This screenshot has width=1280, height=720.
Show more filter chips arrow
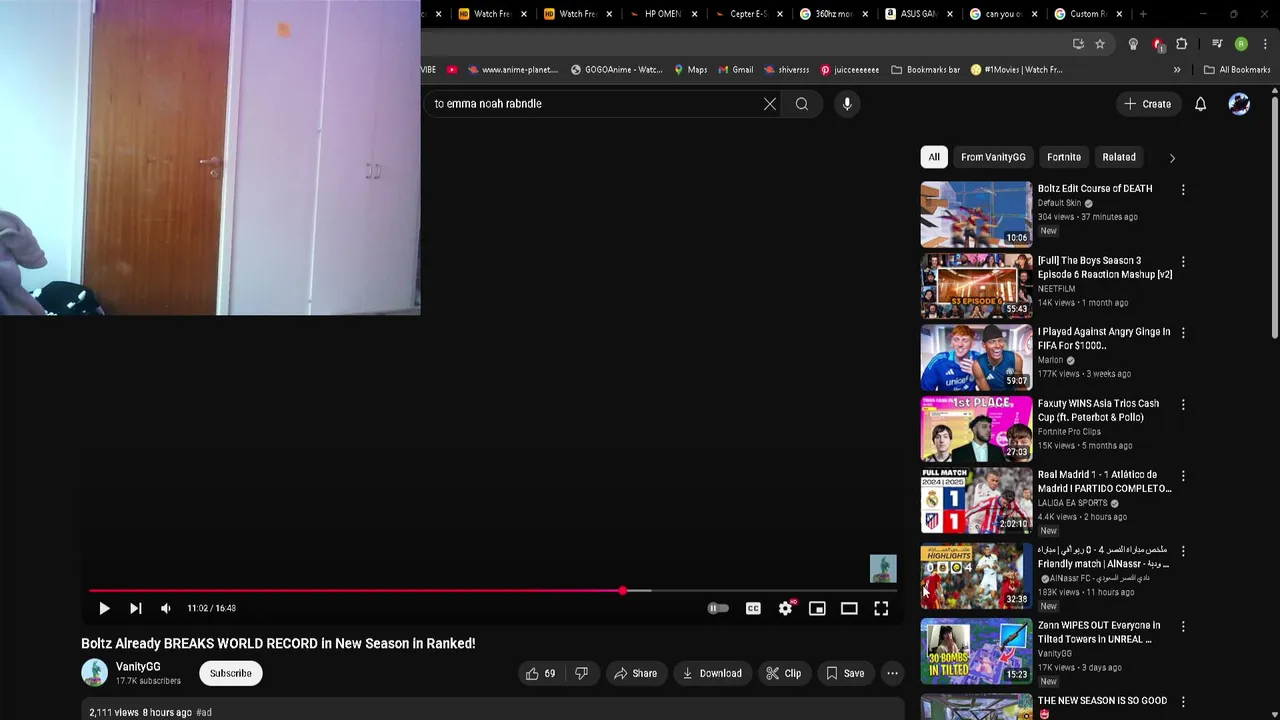[x=1172, y=158]
